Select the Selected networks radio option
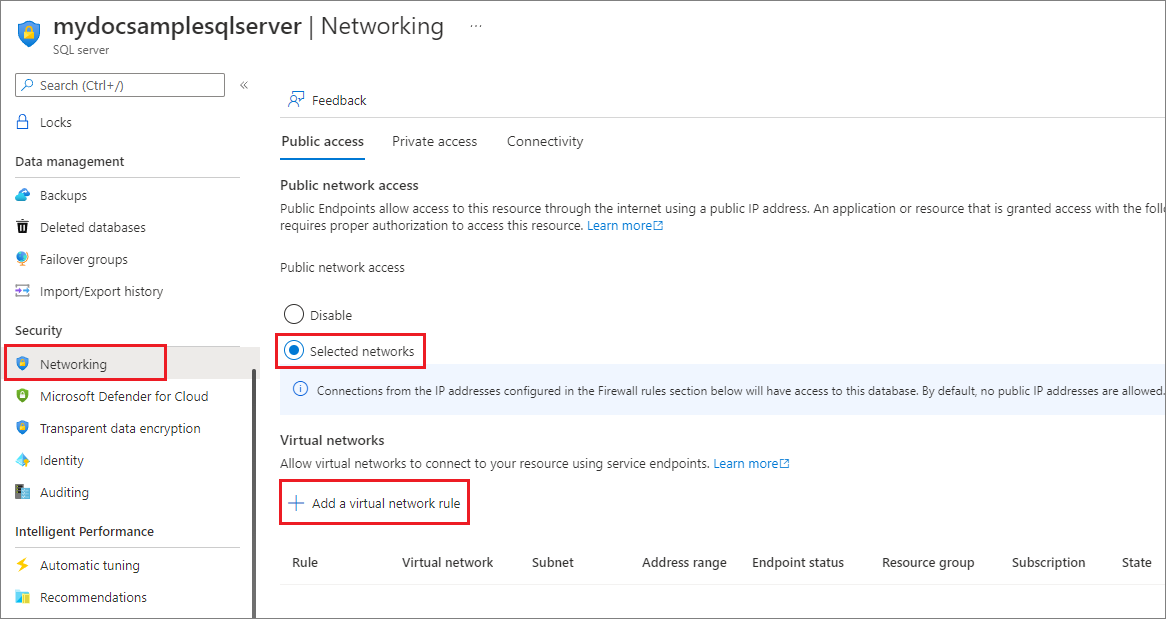Image resolution: width=1166 pixels, height=619 pixels. point(294,351)
